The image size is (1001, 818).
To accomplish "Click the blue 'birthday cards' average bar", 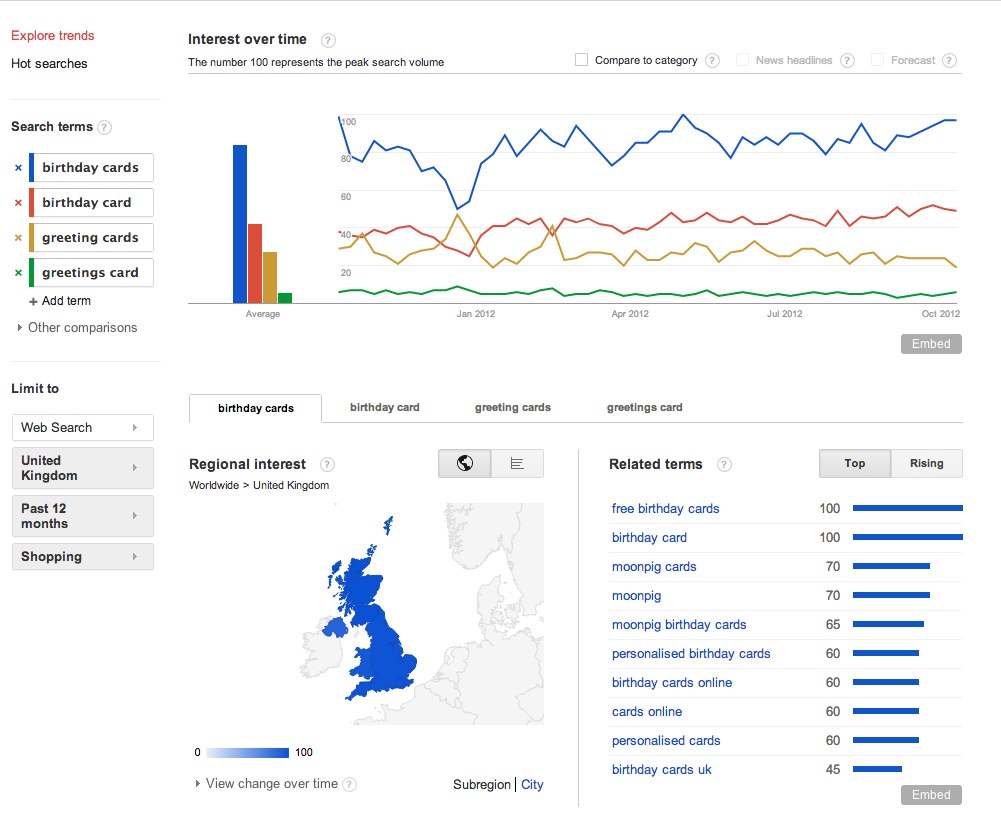I will [x=240, y=224].
